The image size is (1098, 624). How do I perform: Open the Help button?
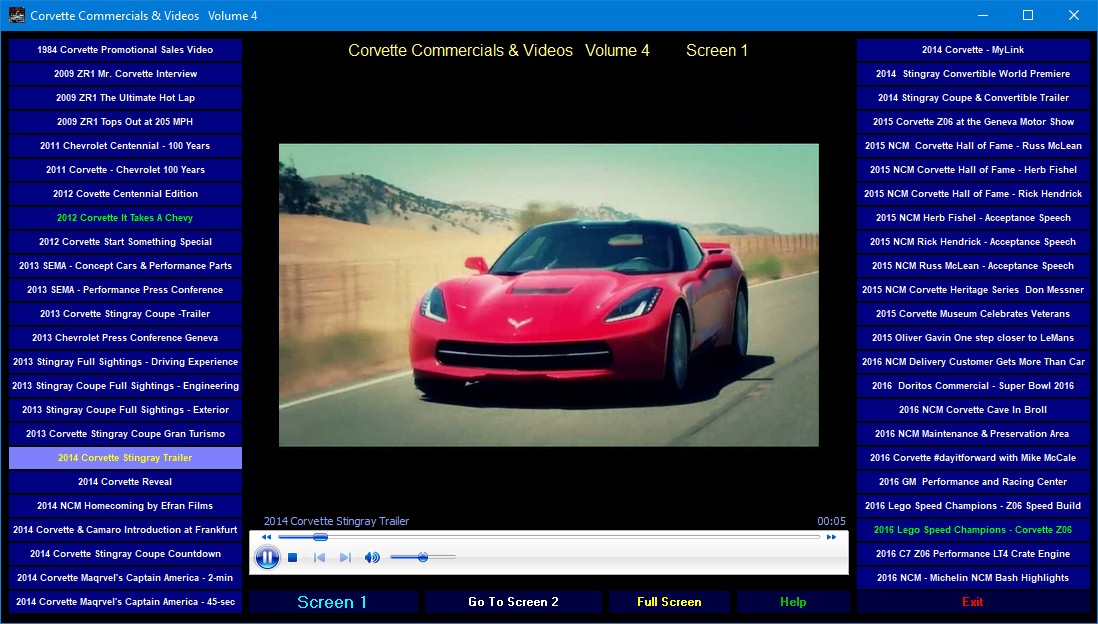point(793,602)
